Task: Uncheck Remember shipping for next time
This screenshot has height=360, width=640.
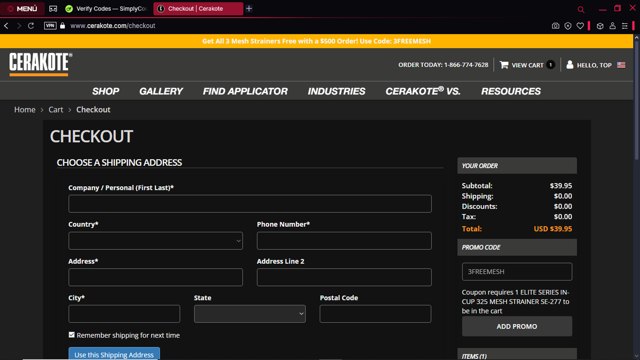Action: tap(72, 335)
